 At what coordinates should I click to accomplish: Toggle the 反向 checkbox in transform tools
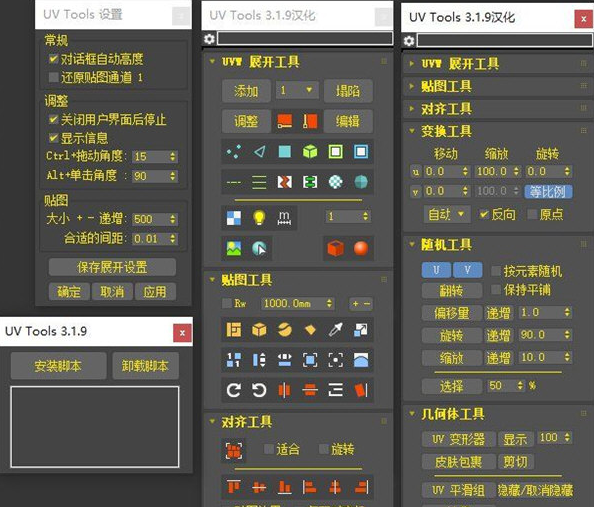483,214
